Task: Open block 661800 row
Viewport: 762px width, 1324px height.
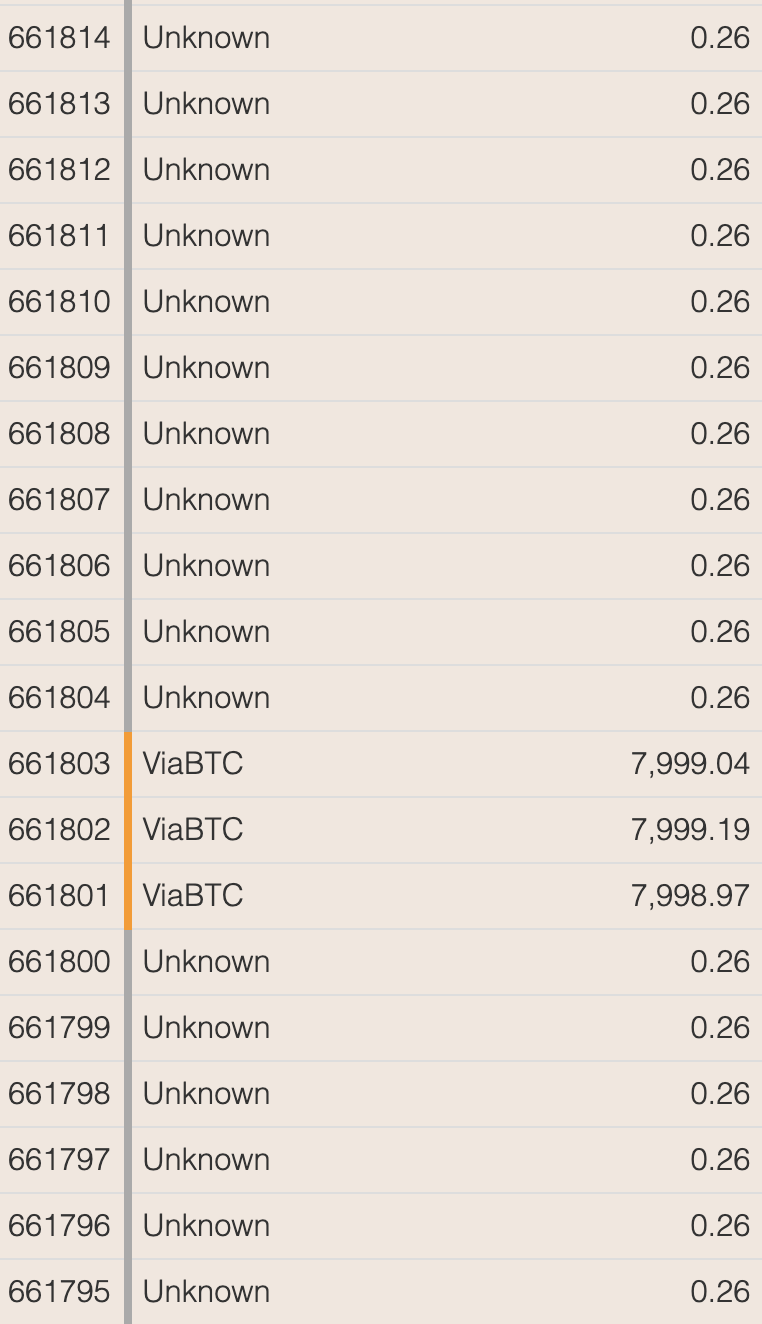Action: click(381, 962)
